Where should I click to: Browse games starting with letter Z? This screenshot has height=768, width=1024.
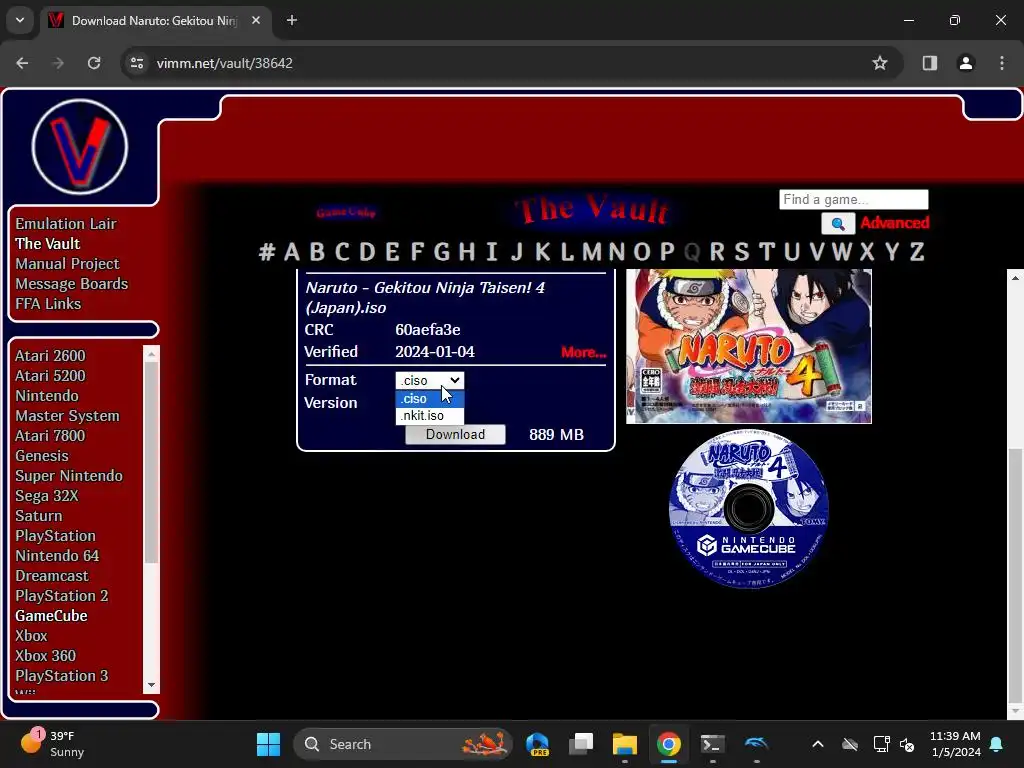[917, 251]
